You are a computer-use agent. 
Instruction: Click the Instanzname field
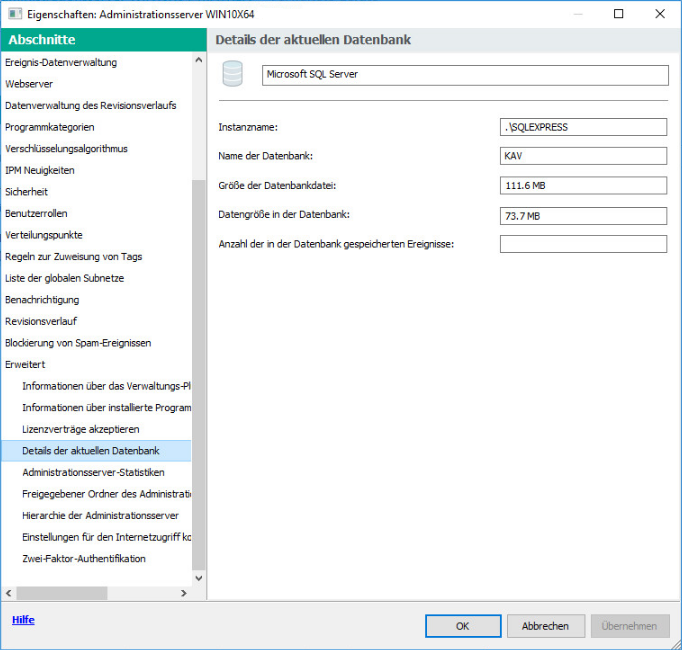pos(583,127)
